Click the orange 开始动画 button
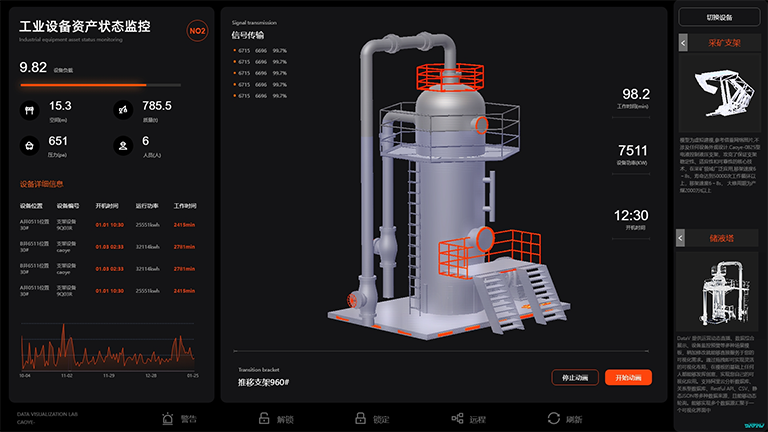The image size is (768, 432). [x=628, y=378]
